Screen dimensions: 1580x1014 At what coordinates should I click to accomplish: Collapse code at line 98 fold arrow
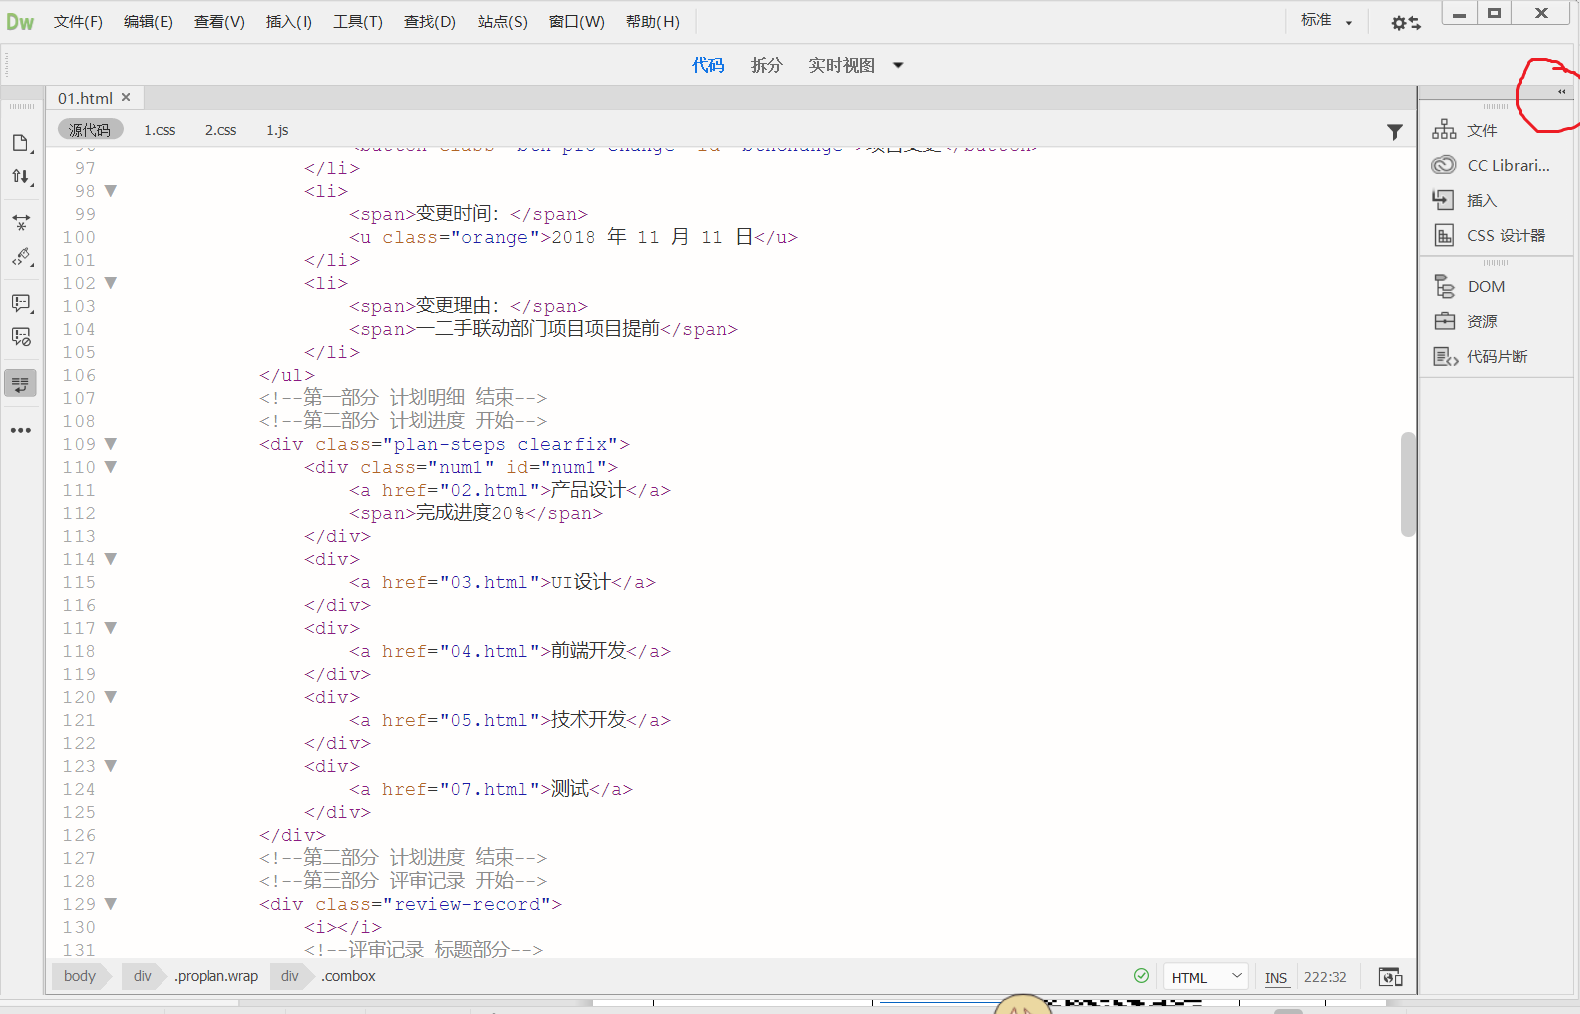coord(111,190)
